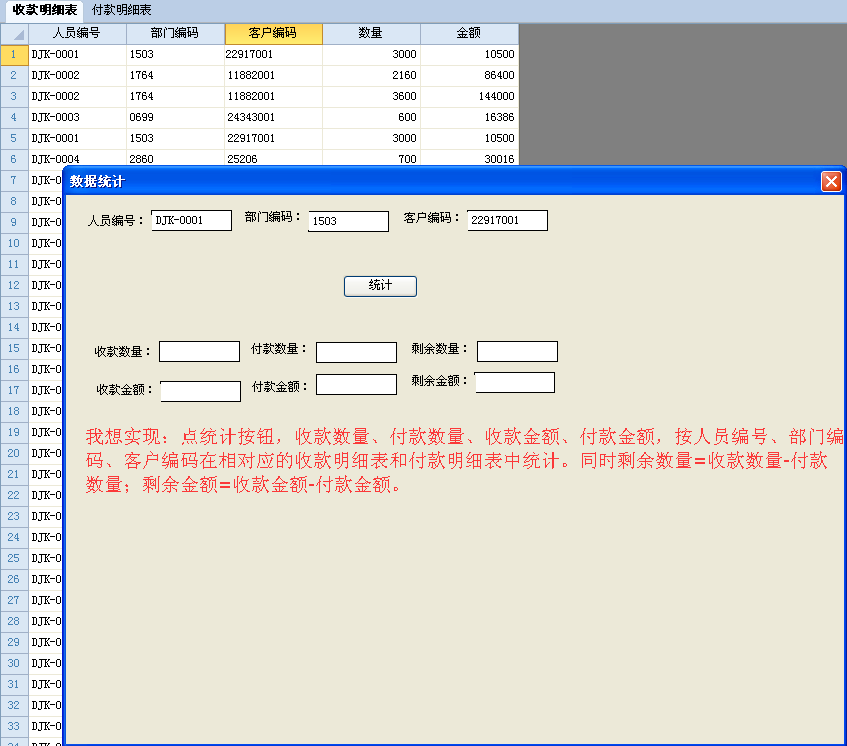
Task: Click cell DJK-0003 in row 4
Action: coord(77,117)
